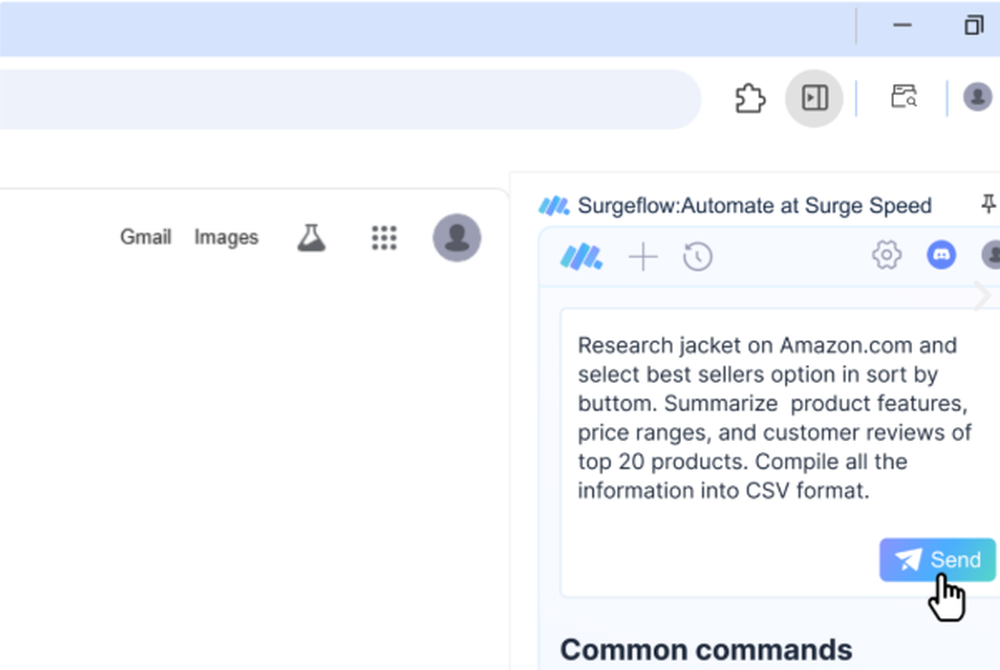Click the Google account avatar
Viewport: 1000px width, 670px height.
click(457, 237)
